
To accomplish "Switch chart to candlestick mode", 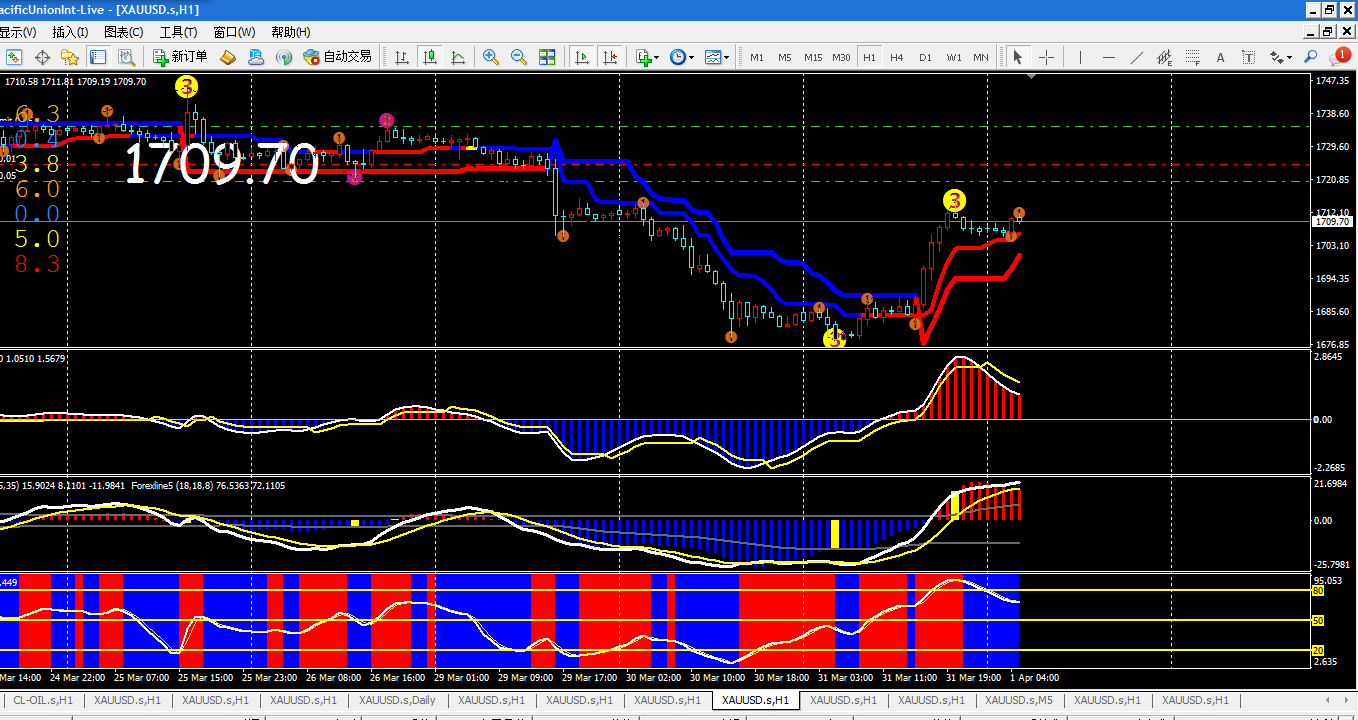I will tap(430, 57).
